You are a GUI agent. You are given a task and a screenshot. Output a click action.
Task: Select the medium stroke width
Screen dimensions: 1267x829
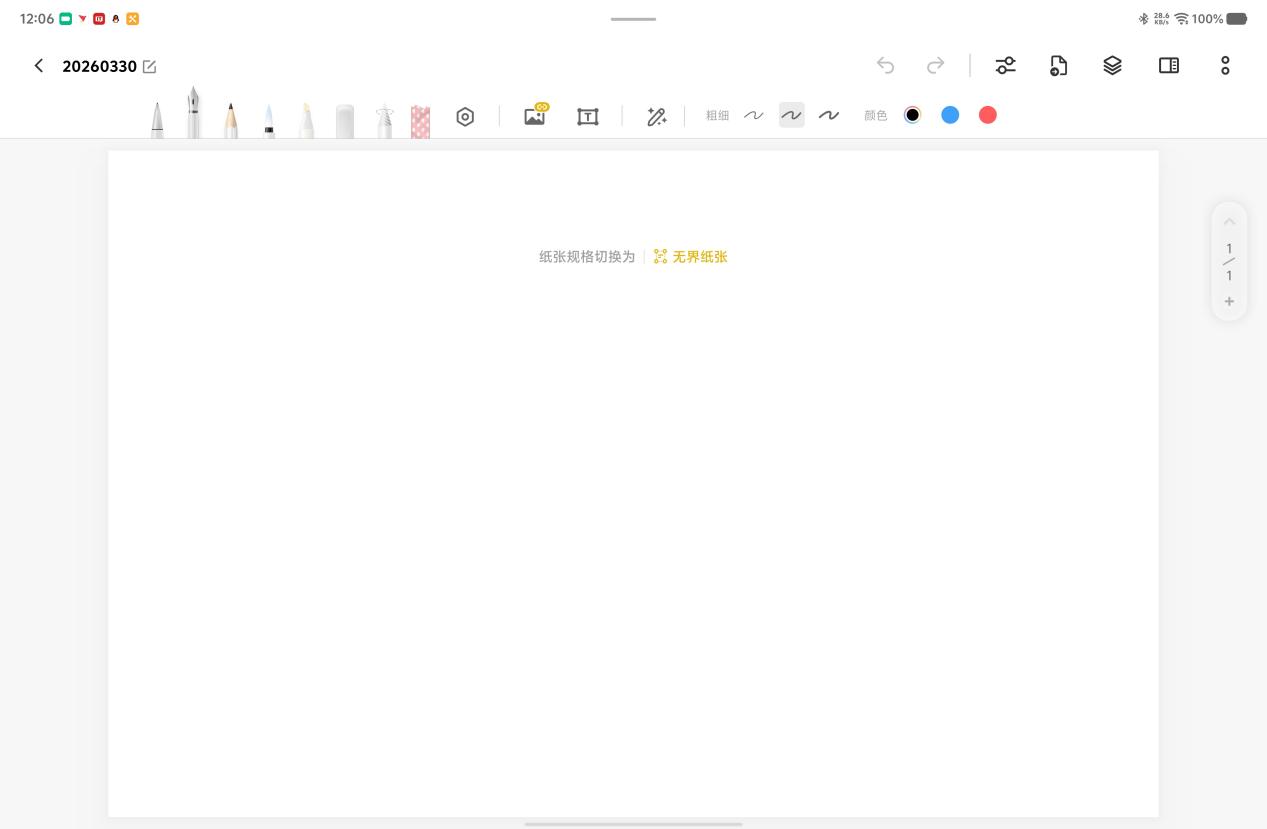[791, 116]
